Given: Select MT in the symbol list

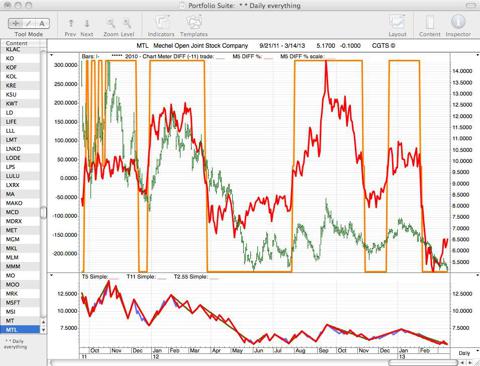Looking at the screenshot, I should (21, 321).
